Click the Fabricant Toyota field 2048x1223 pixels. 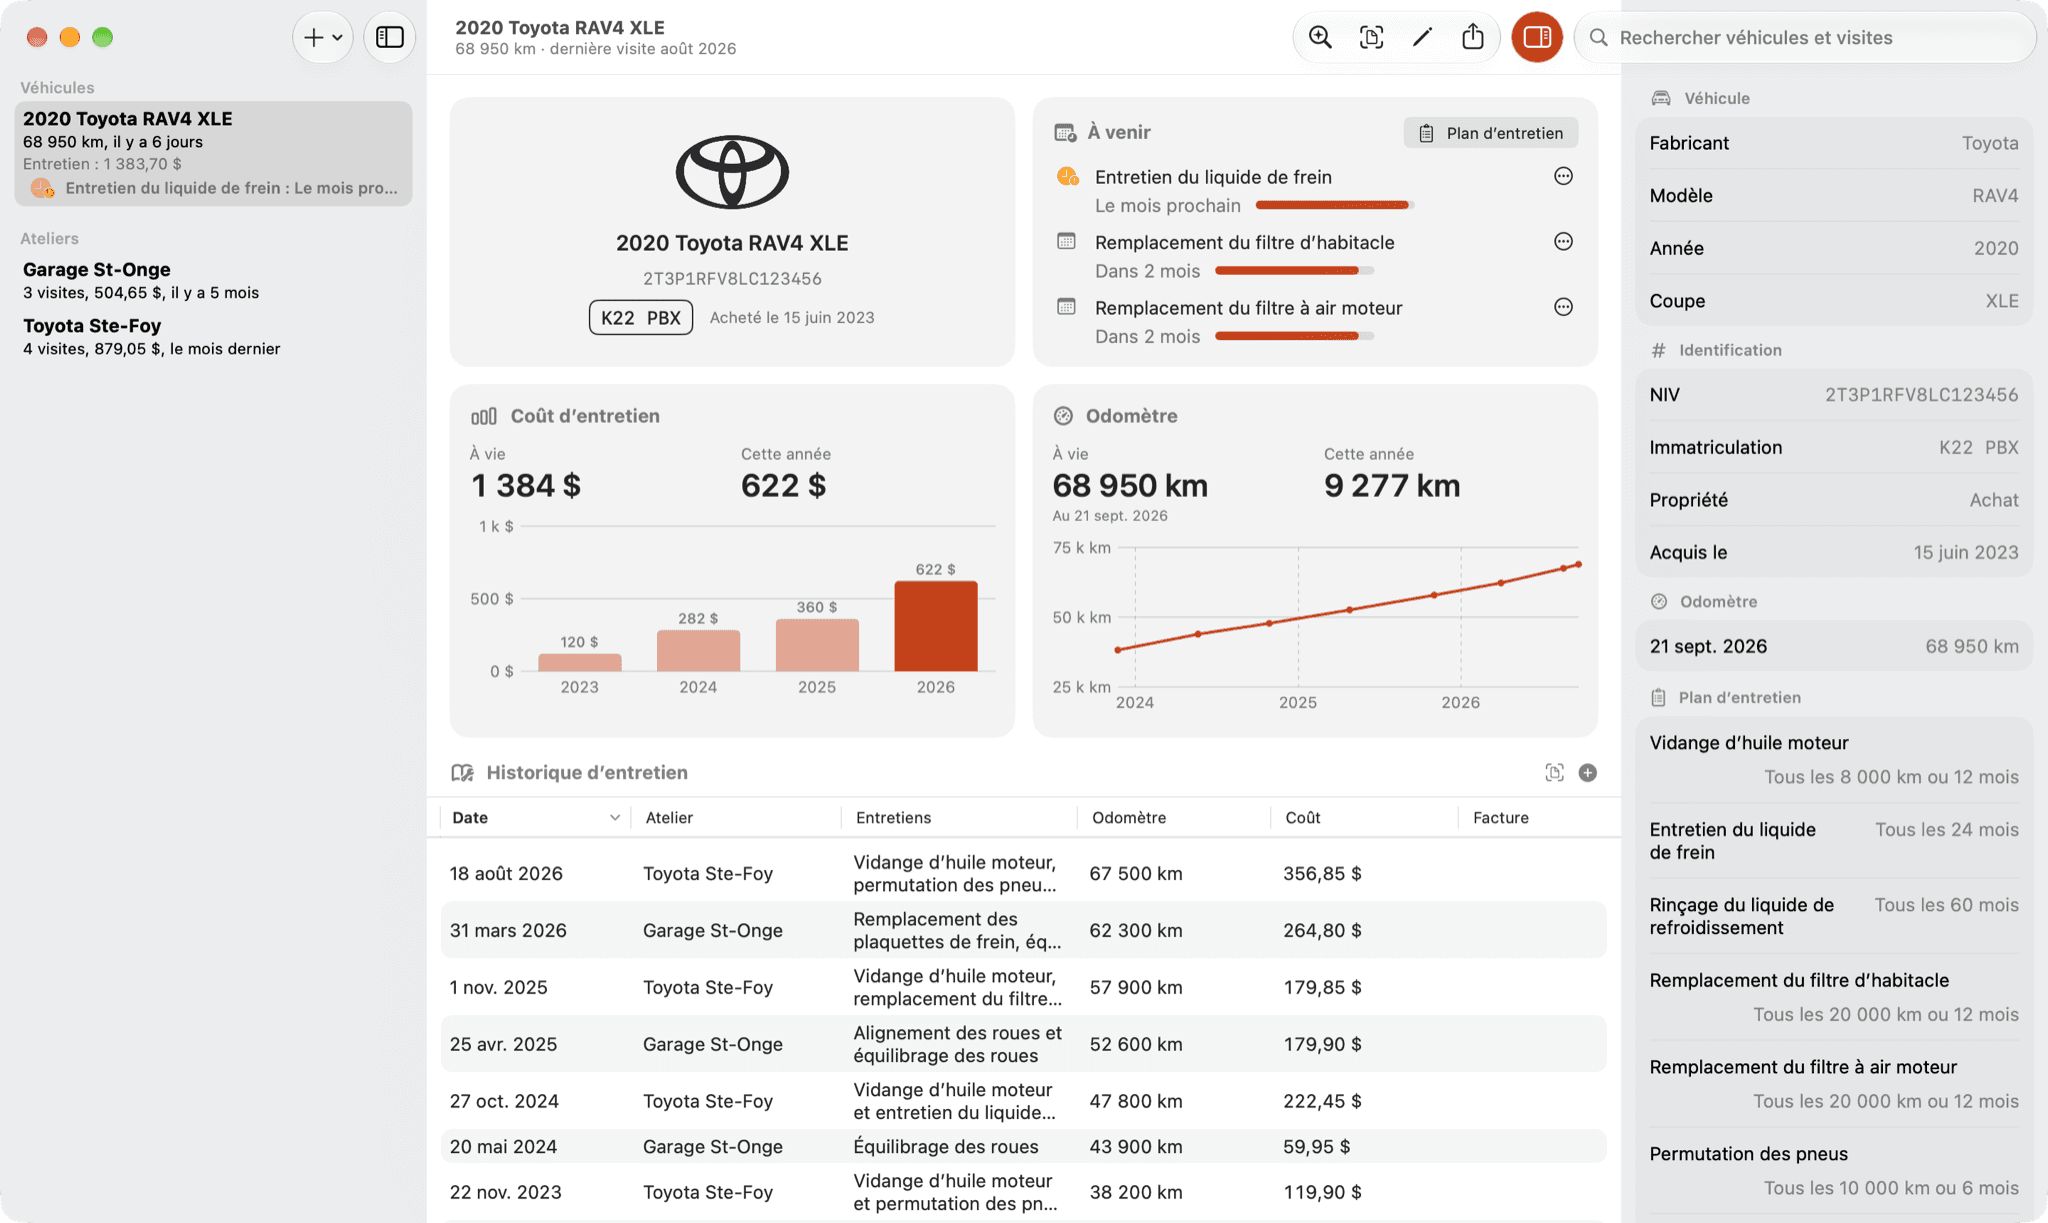tap(1833, 143)
